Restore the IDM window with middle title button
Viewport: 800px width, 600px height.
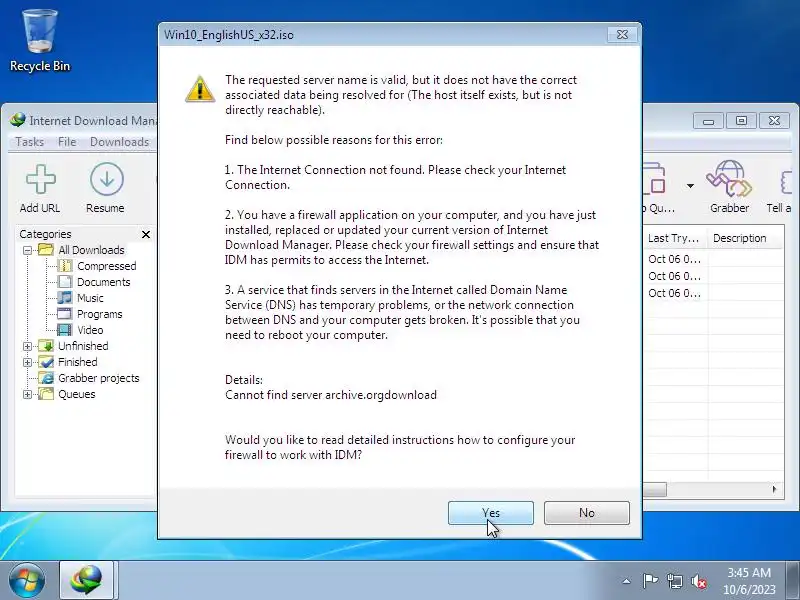point(741,121)
